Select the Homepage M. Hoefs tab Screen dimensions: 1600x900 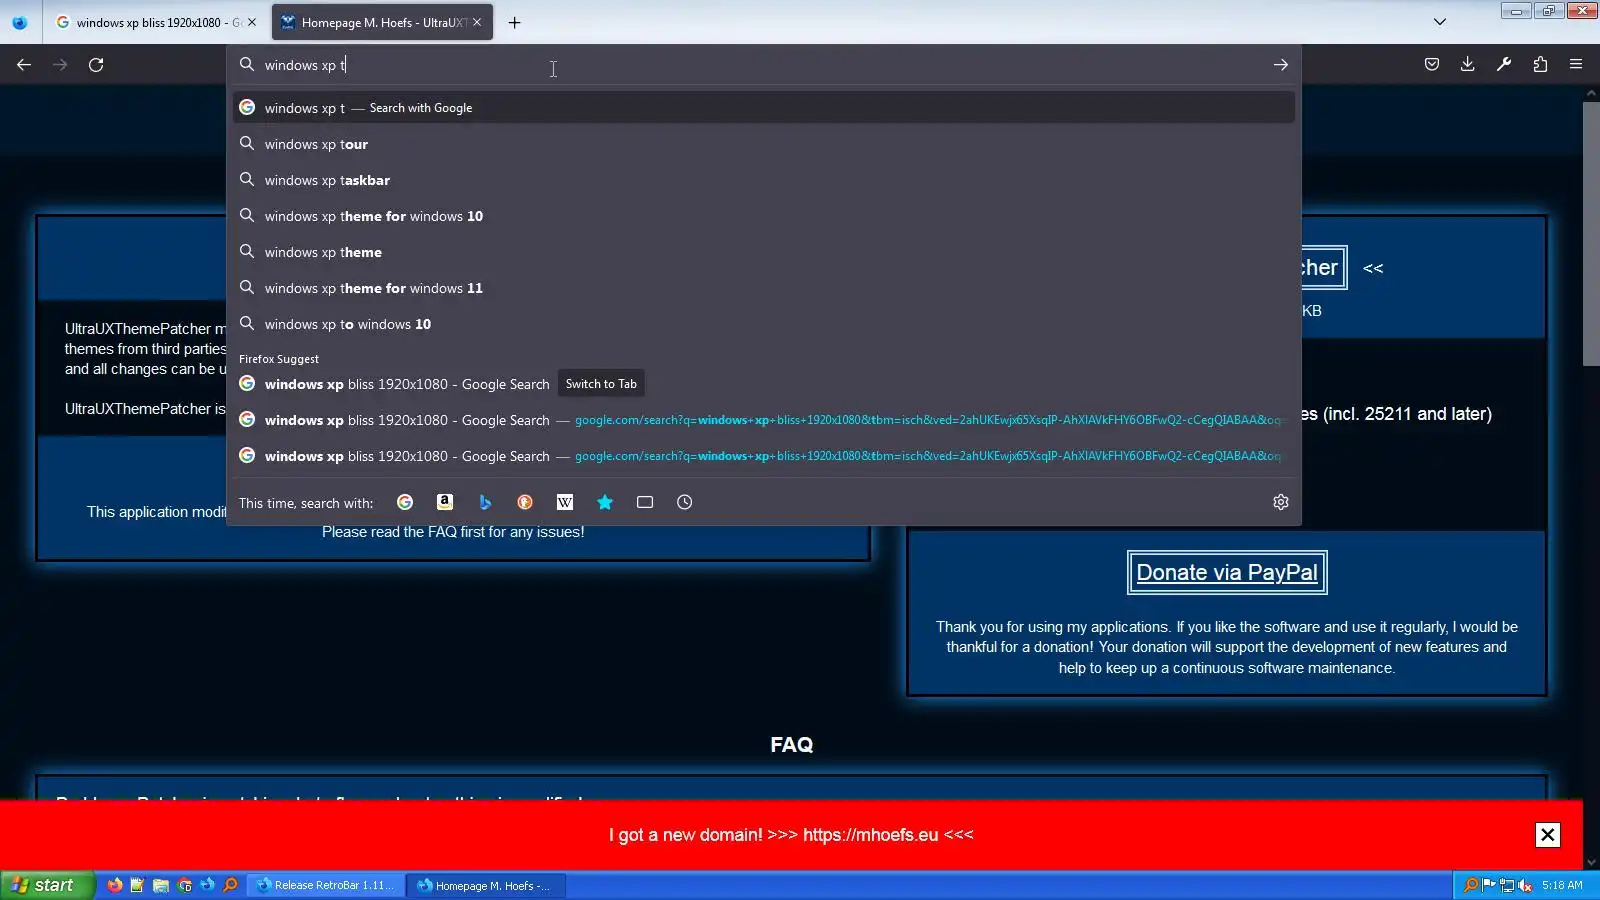point(381,22)
